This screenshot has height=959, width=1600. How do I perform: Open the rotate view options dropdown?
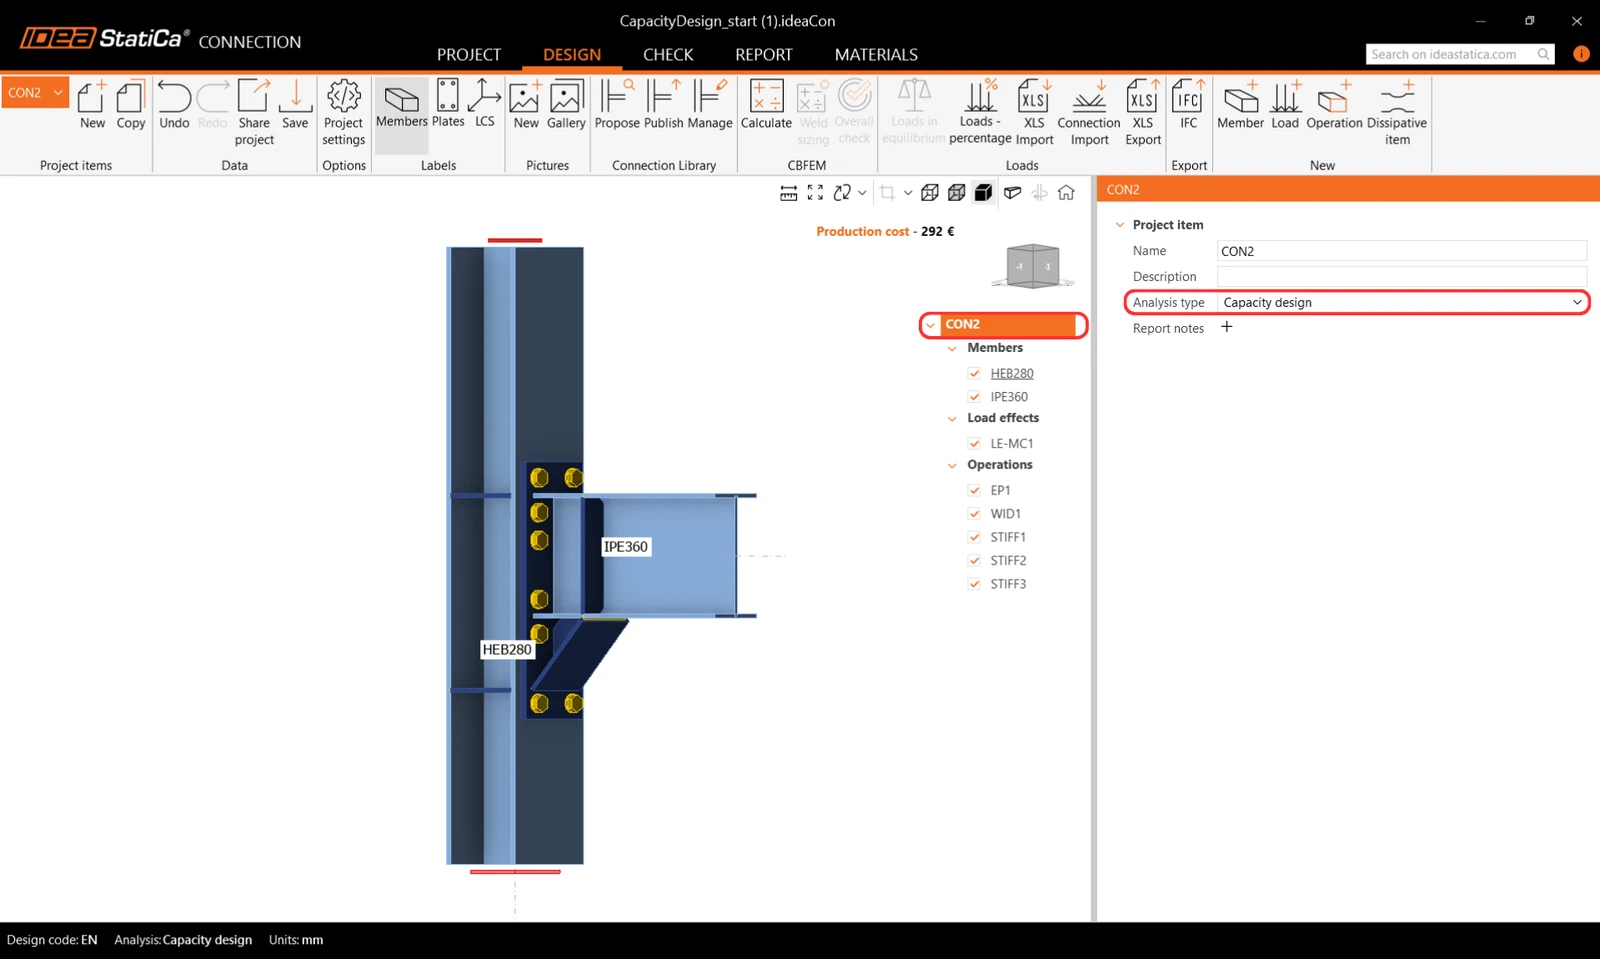click(862, 193)
